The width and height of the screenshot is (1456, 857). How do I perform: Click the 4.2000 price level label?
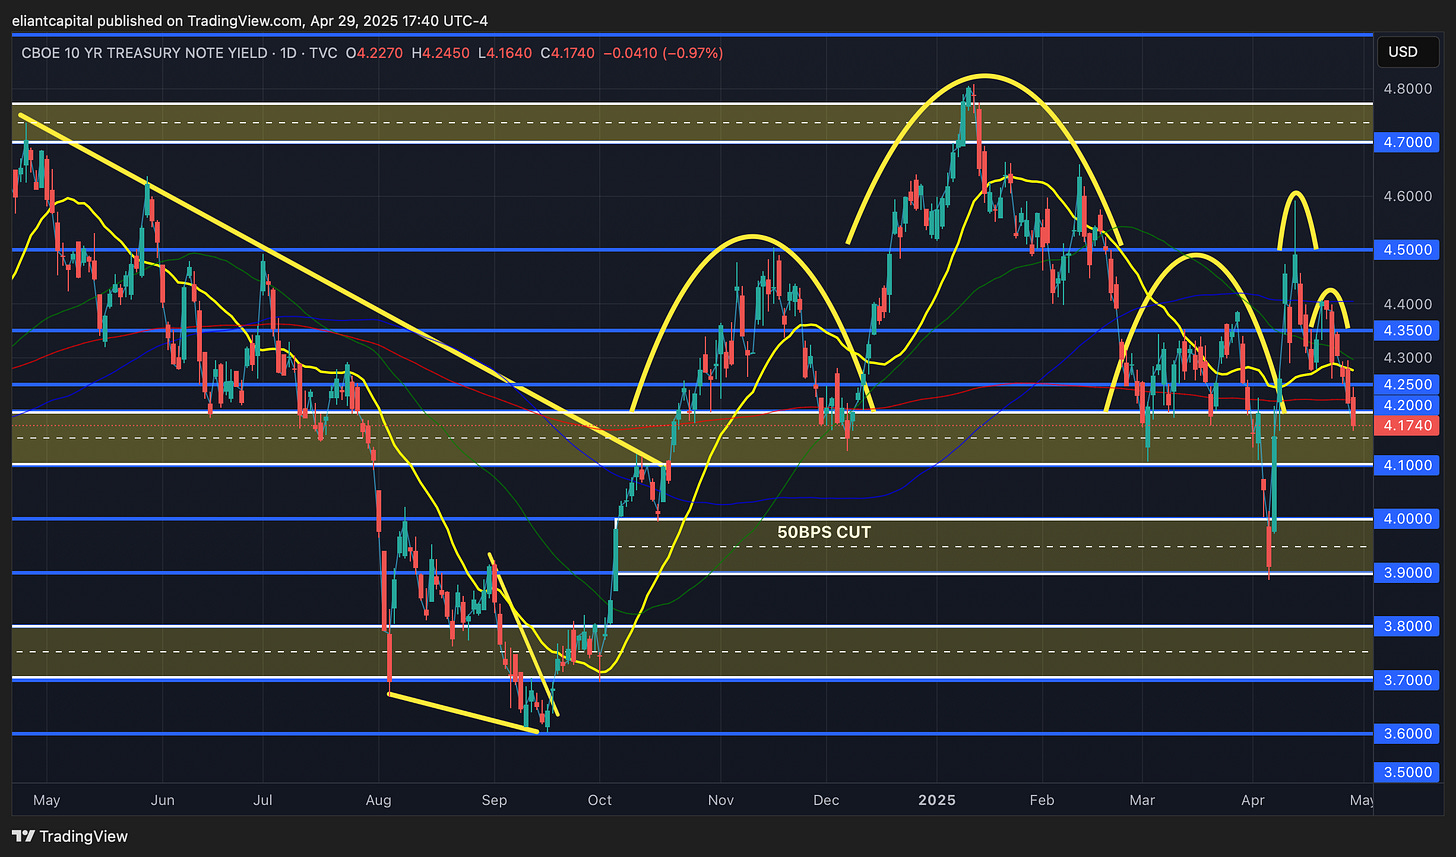pyautogui.click(x=1409, y=405)
